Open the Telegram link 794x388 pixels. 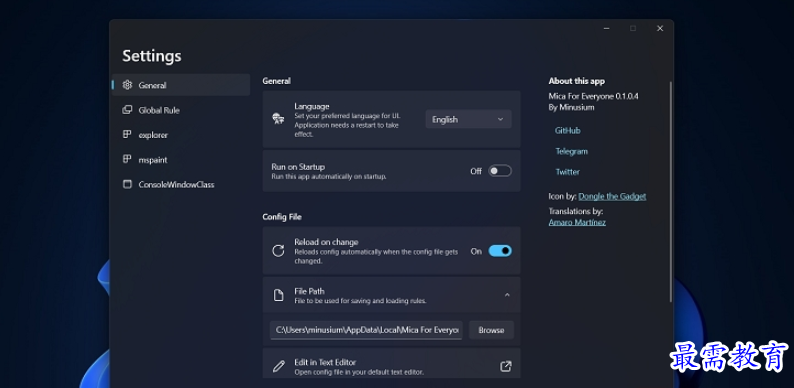571,151
